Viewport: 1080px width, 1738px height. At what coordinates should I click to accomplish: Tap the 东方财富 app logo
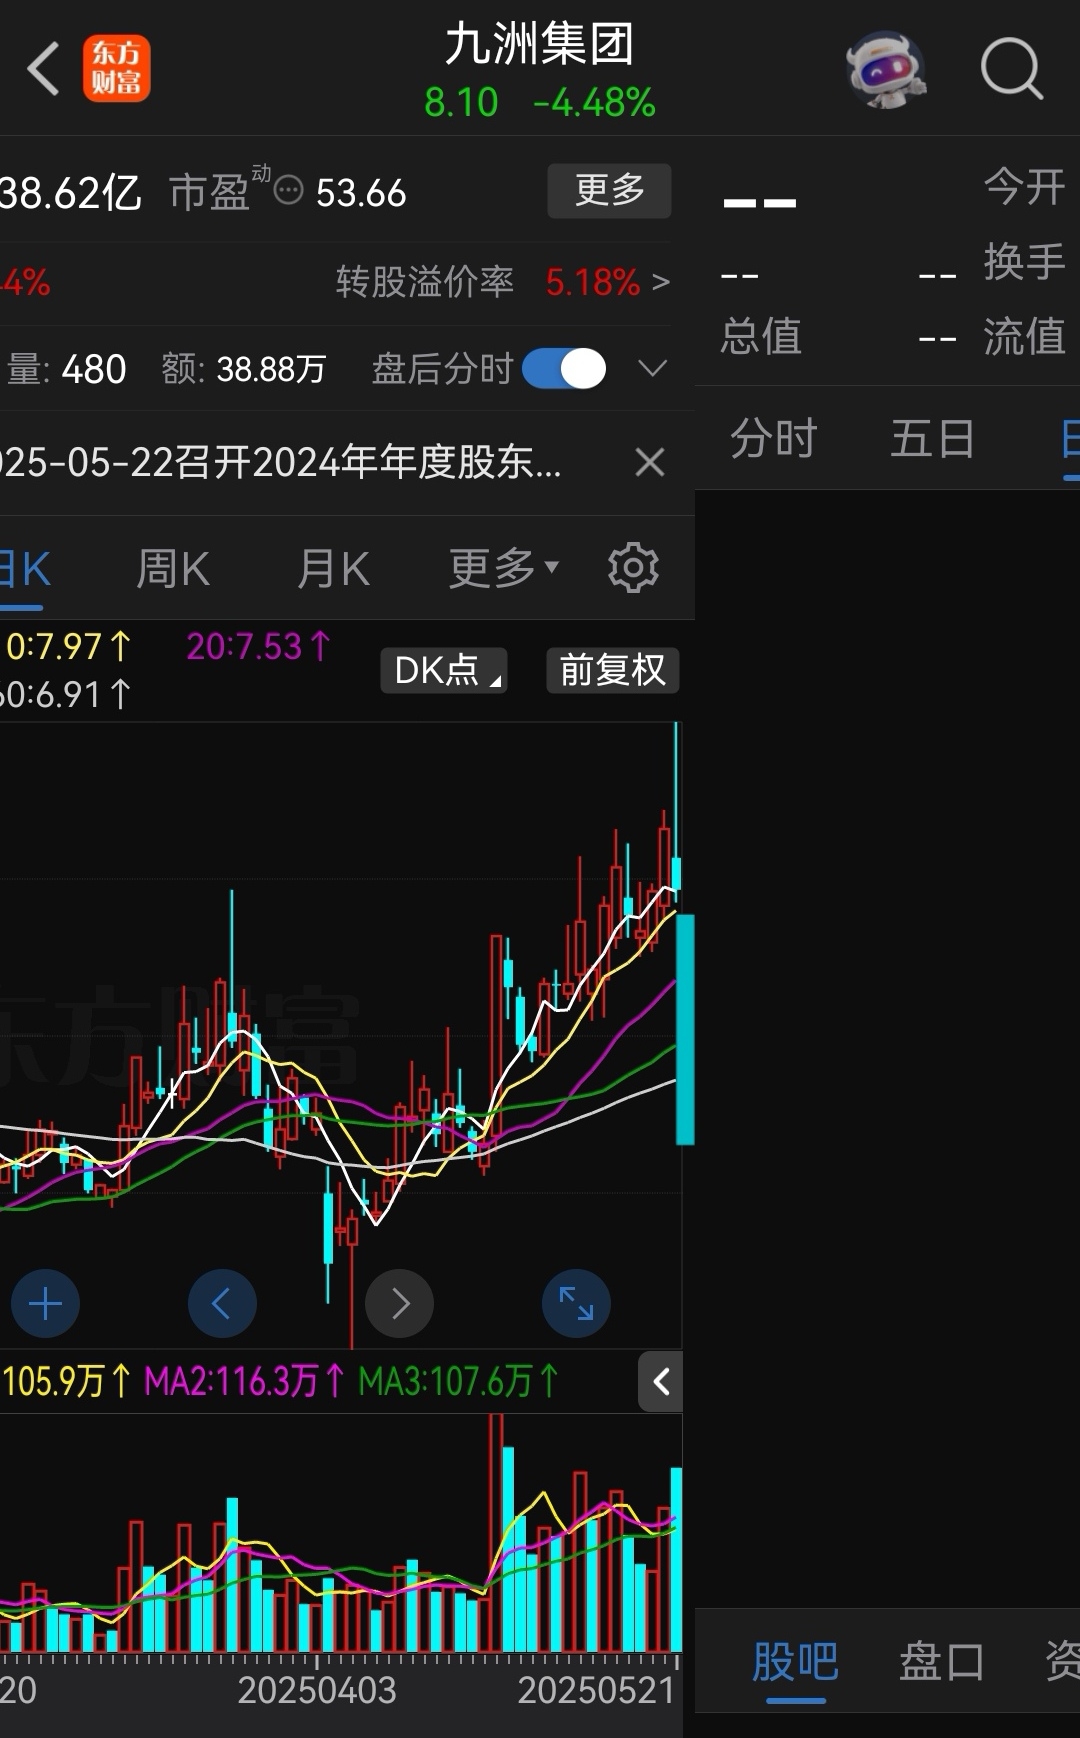point(116,68)
